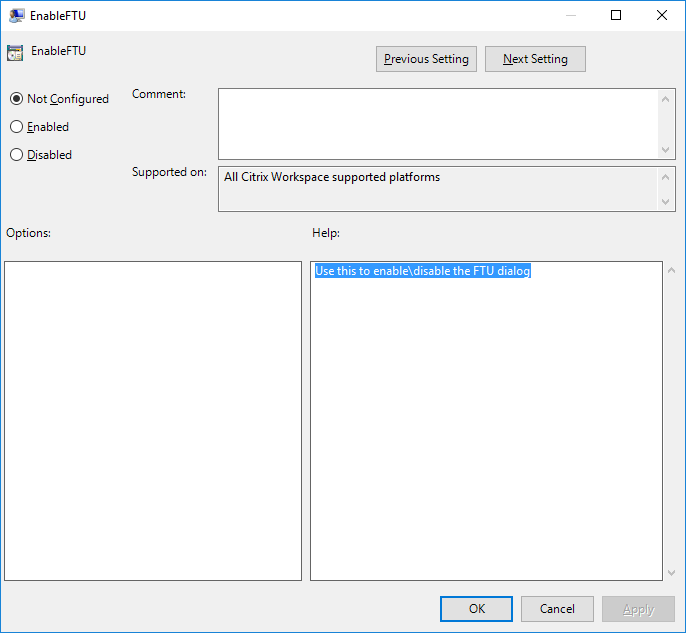Maximize the EnableFTU window

(x=616, y=15)
